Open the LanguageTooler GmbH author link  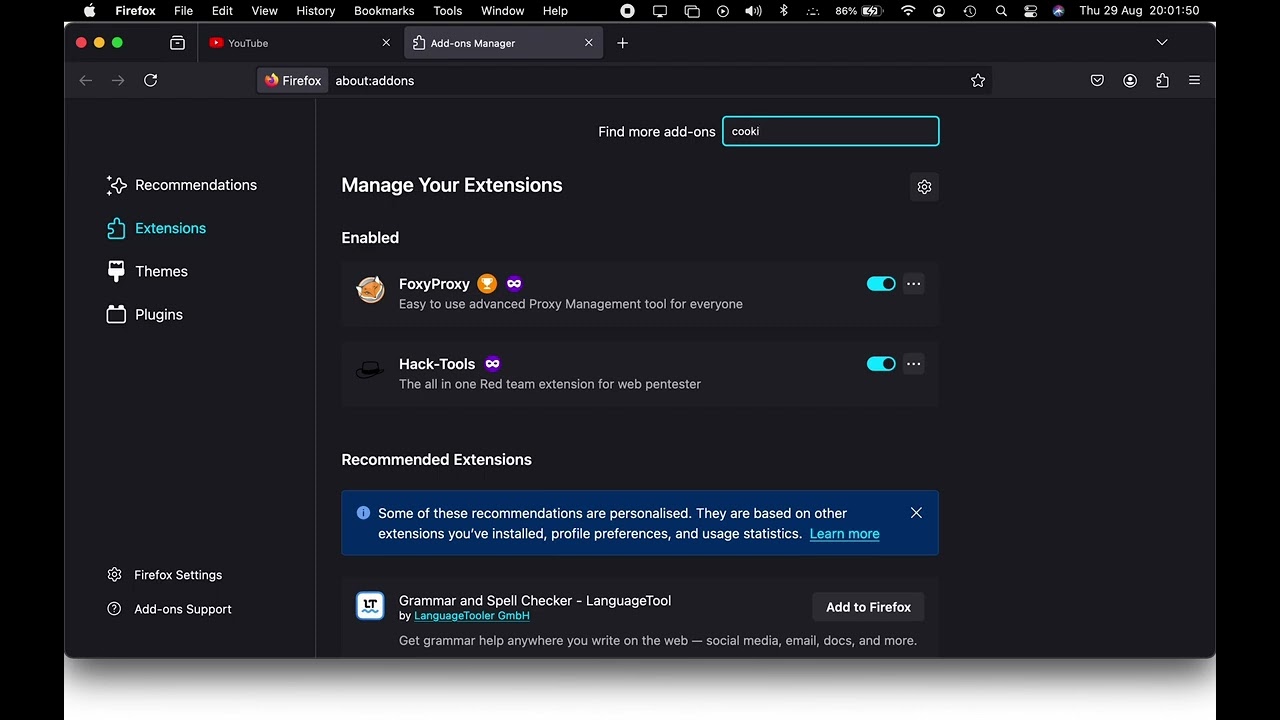click(x=472, y=616)
